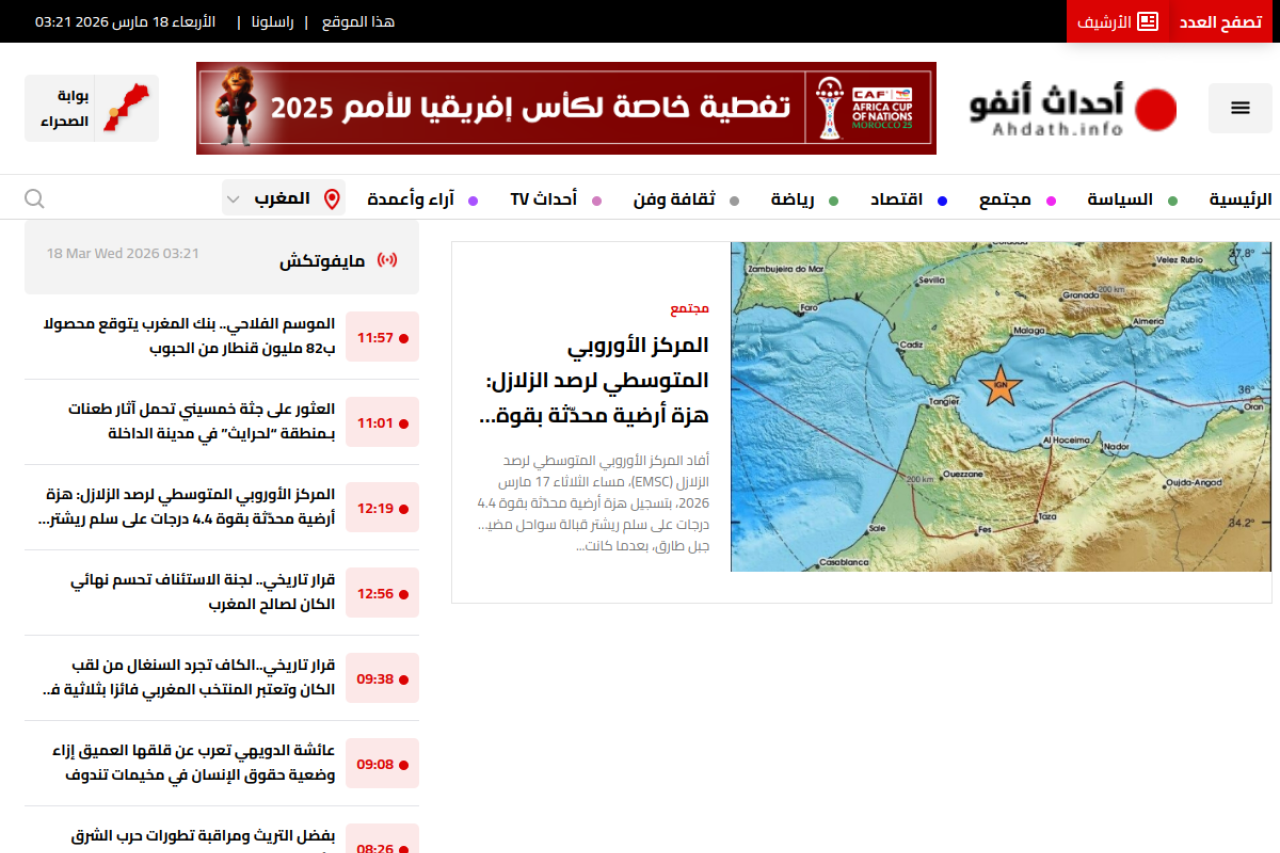The height and width of the screenshot is (853, 1280).
Task: Open the 12:19 earthquake news item headline
Action: pyautogui.click(x=187, y=507)
